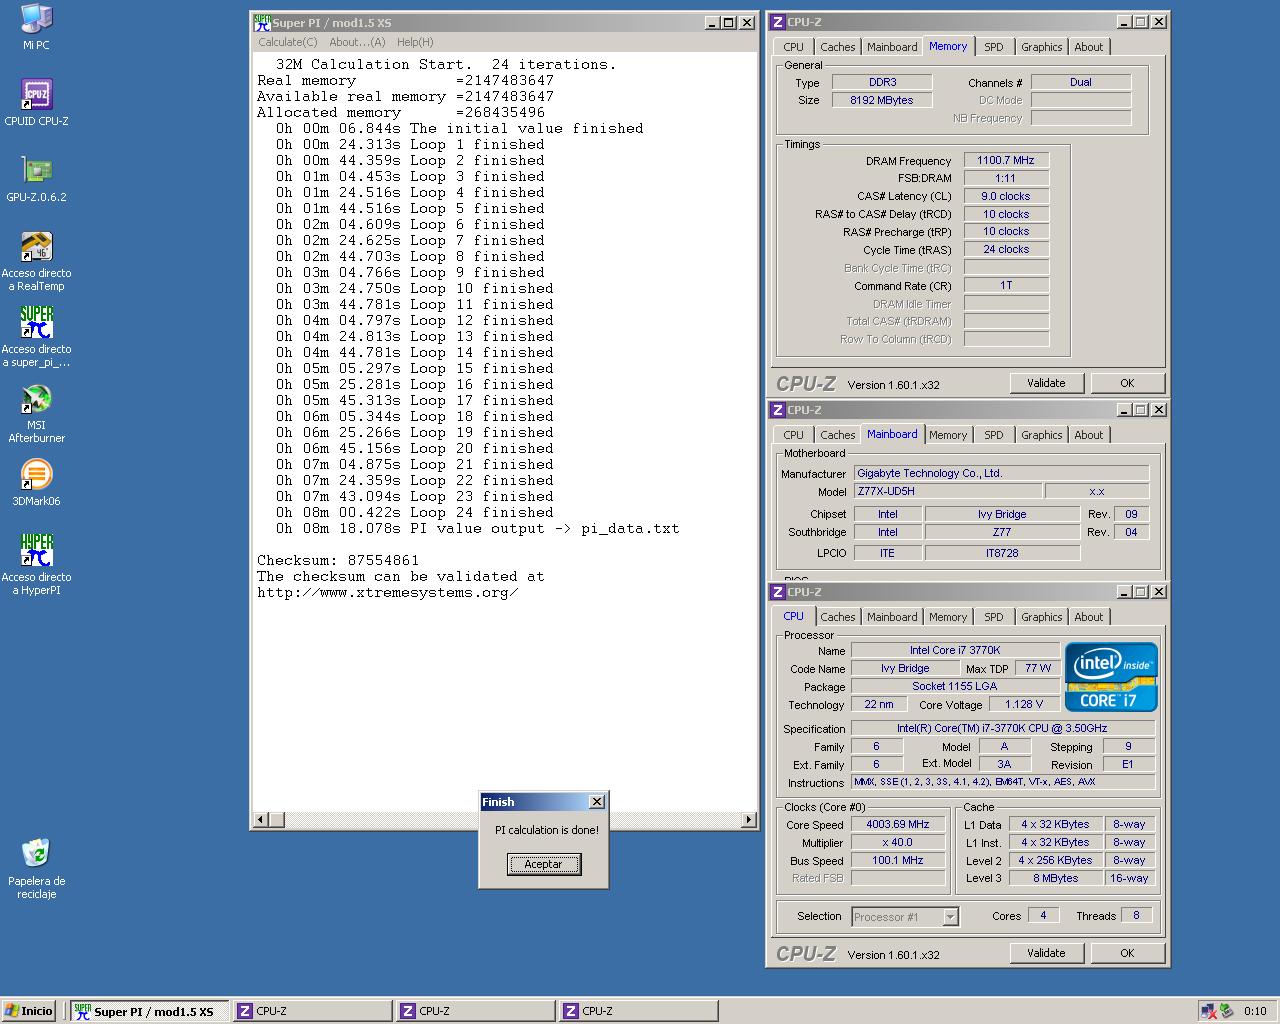Click the Inicio start button
This screenshot has width=1280, height=1024.
28,1011
